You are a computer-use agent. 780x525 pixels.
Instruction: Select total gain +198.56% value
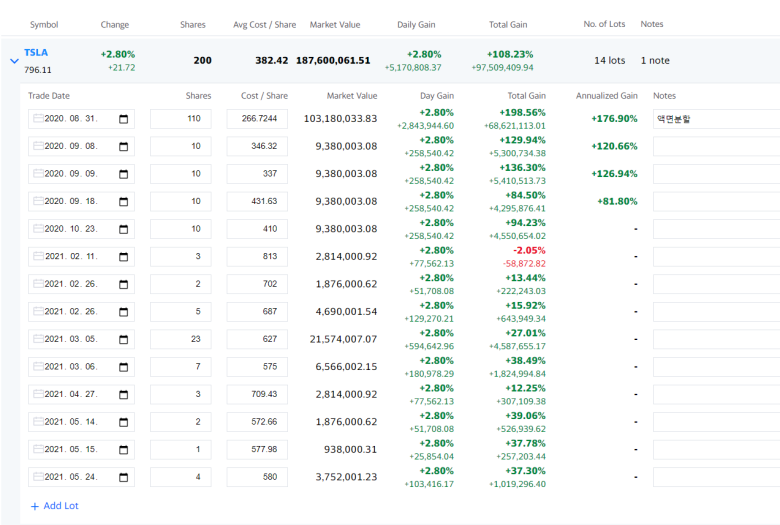pos(522,112)
